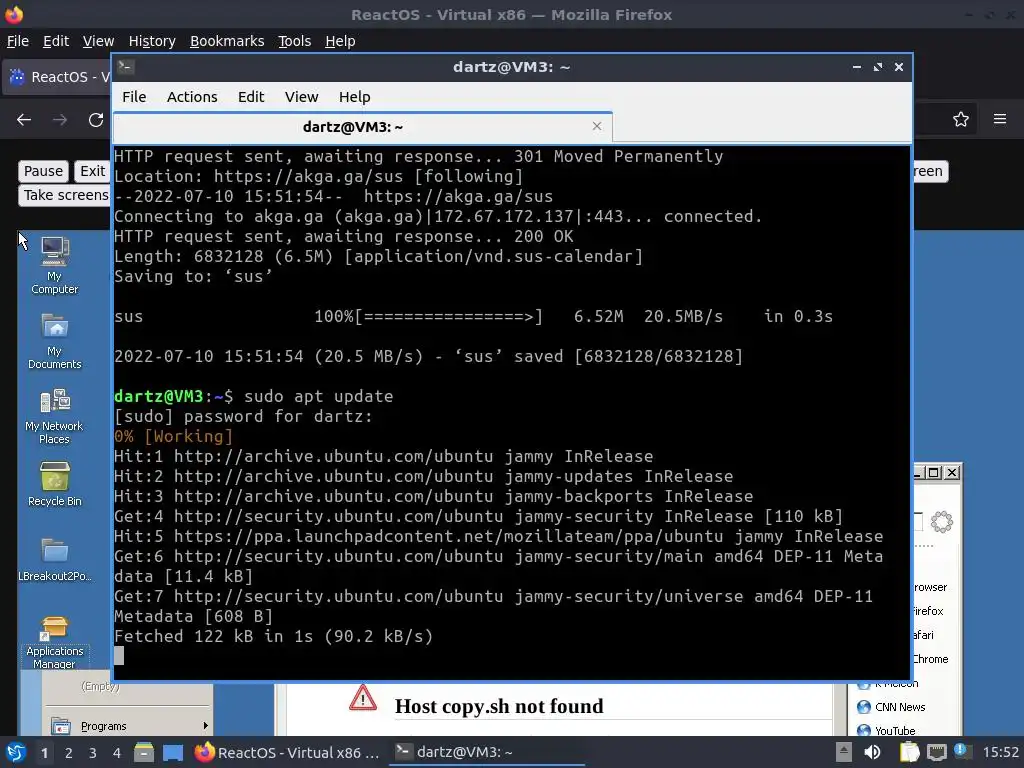Click the Exit button in v86 page
Viewport: 1024px width, 768px height.
point(92,171)
